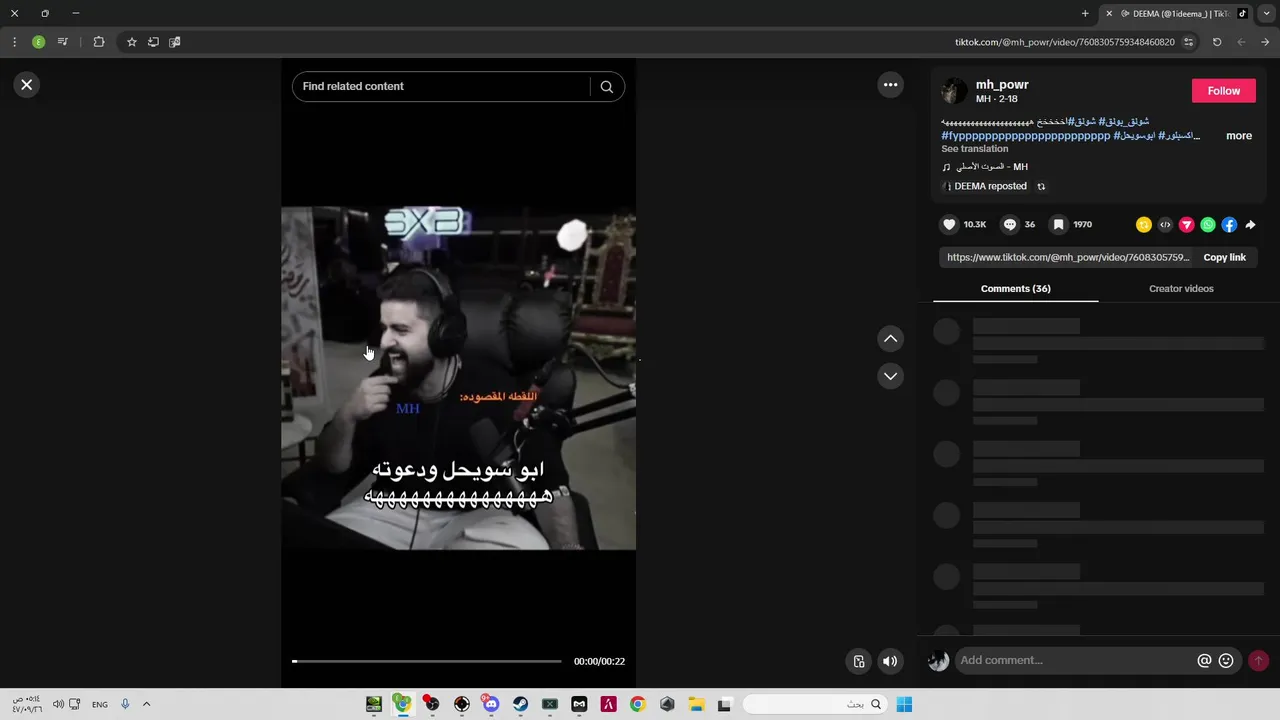
Task: Open Steam from the taskbar
Action: [x=520, y=704]
